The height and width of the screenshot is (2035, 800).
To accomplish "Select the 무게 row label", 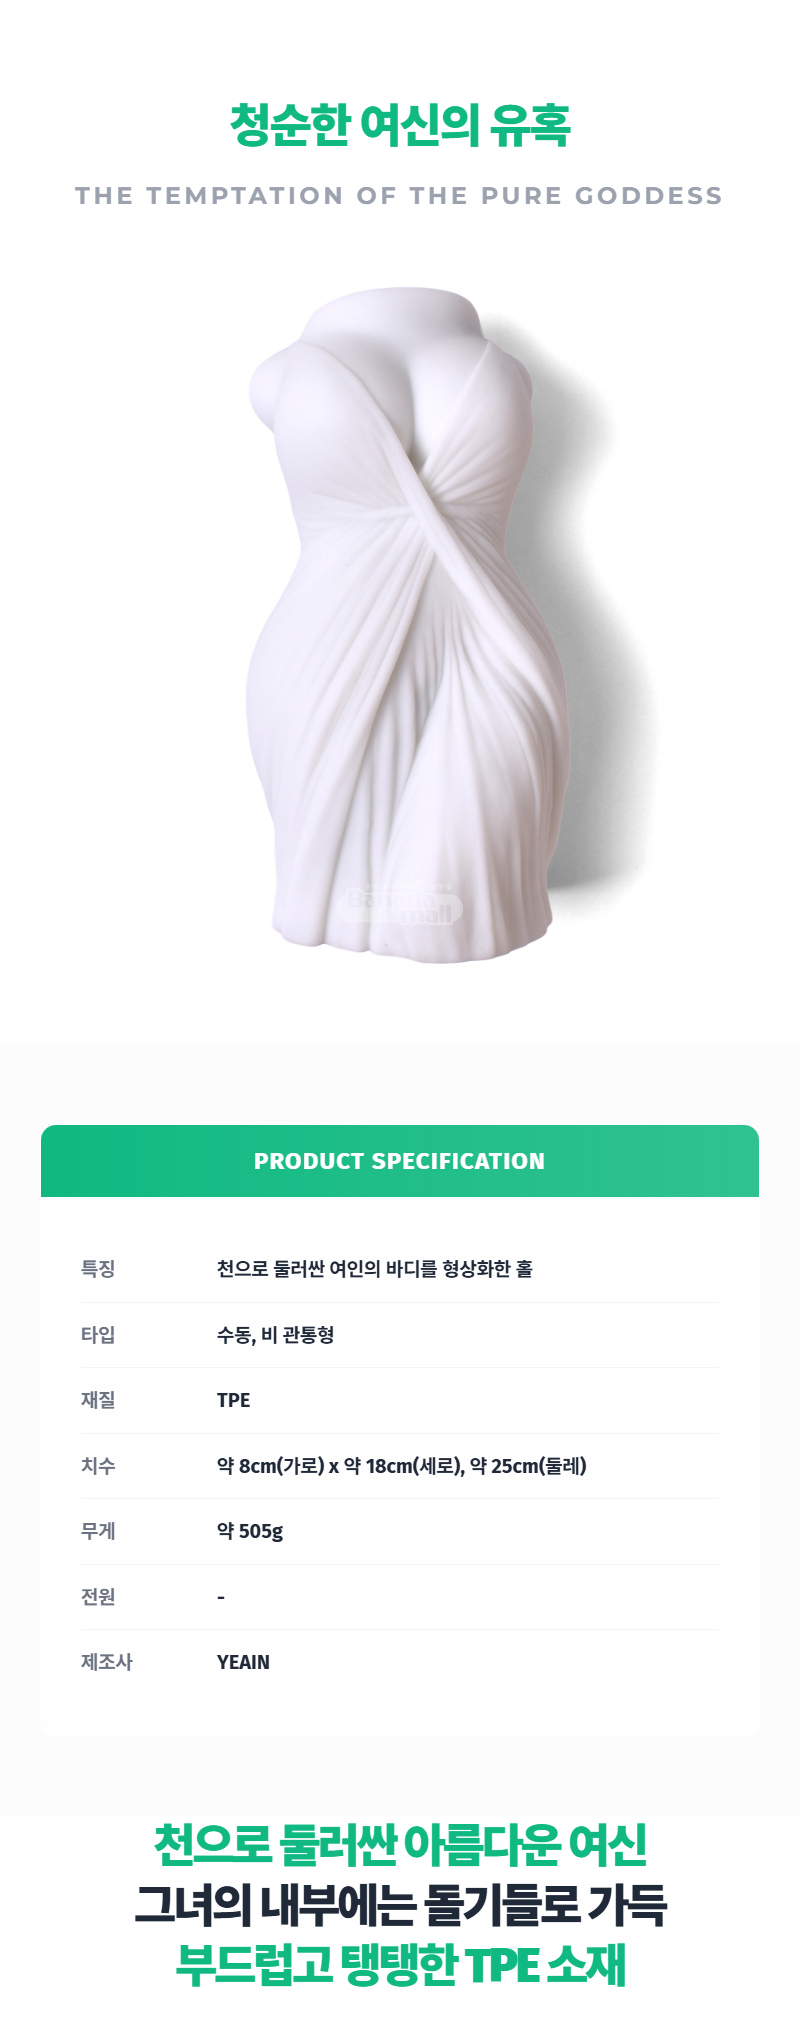I will (98, 1531).
